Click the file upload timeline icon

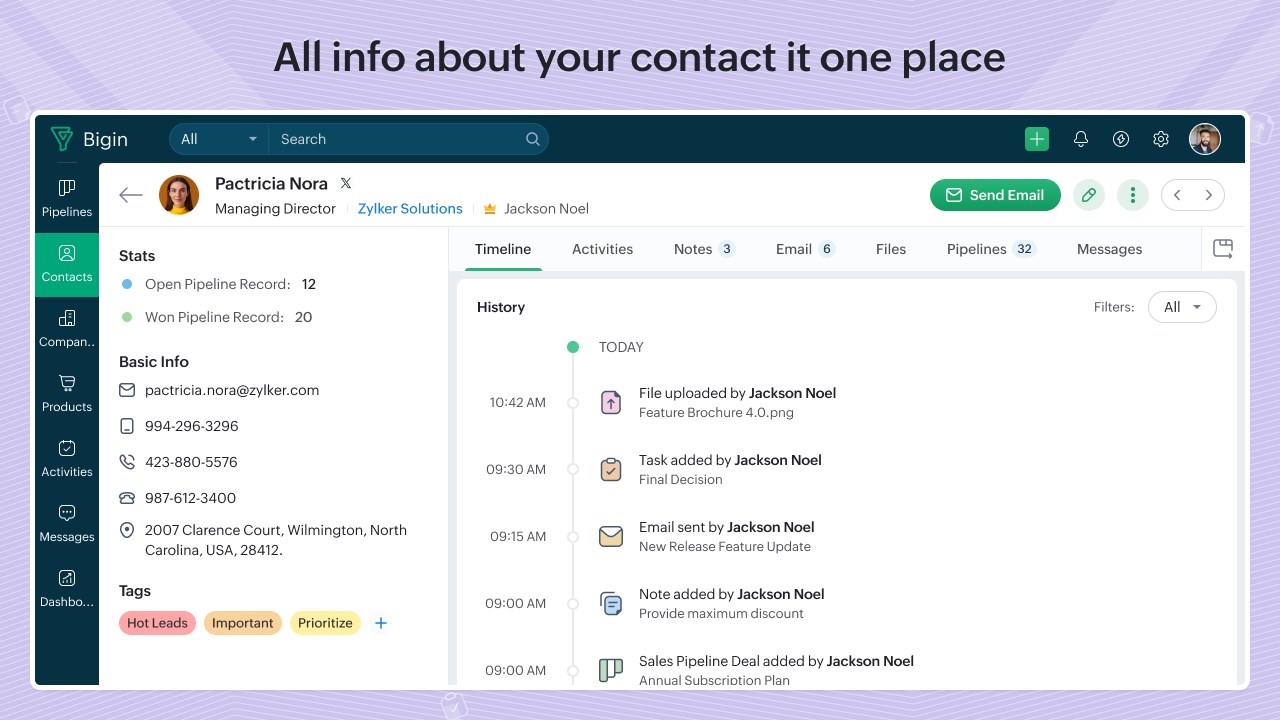[611, 402]
